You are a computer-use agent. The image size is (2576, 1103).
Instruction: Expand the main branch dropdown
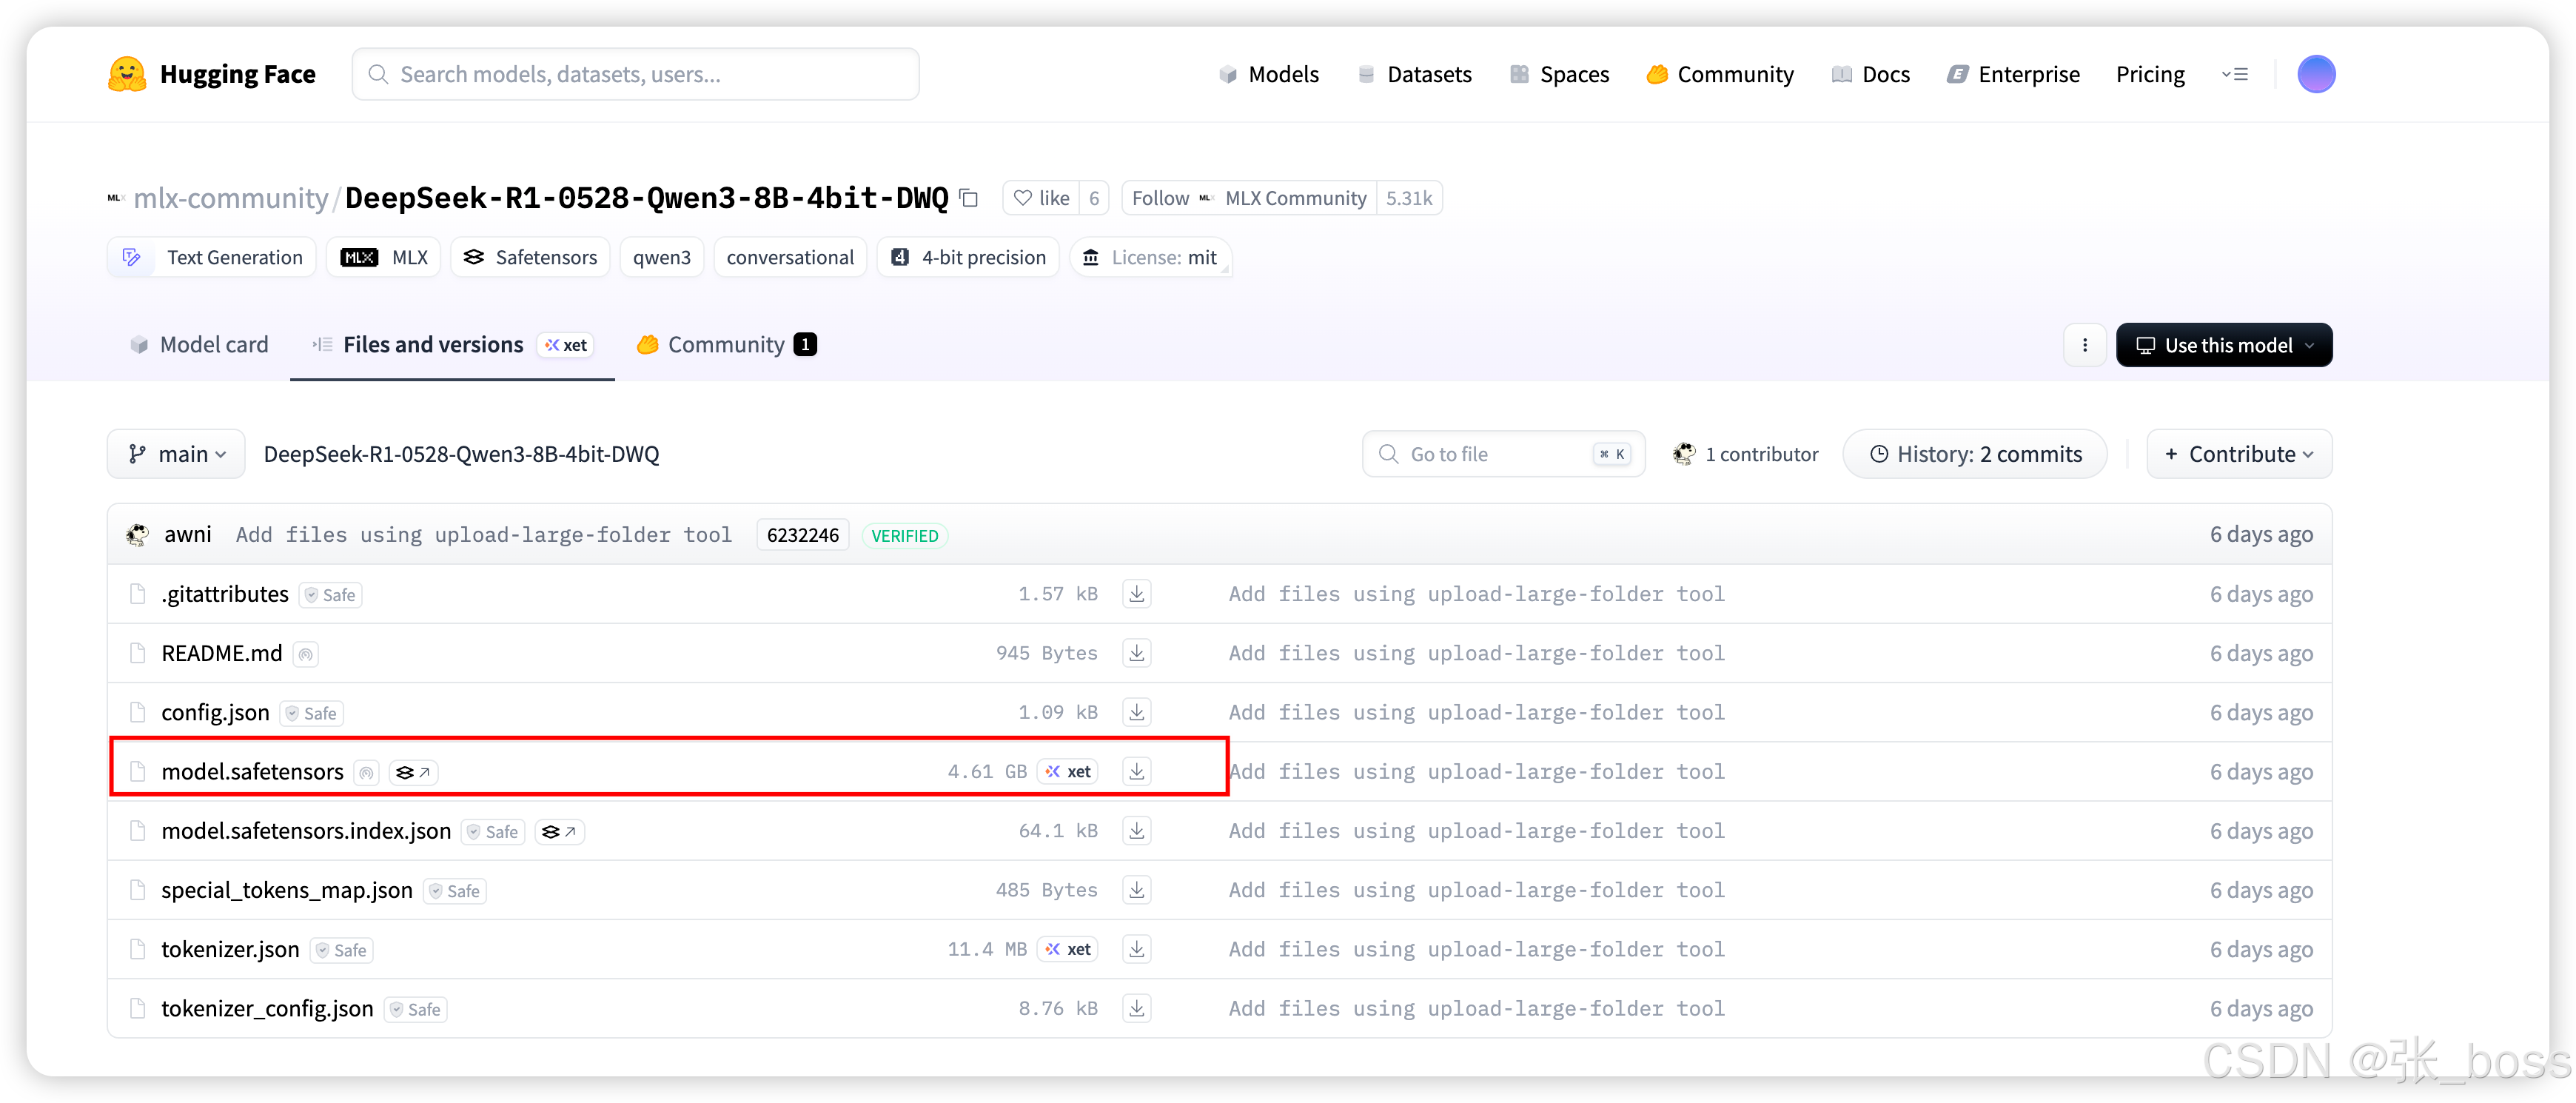pyautogui.click(x=176, y=454)
